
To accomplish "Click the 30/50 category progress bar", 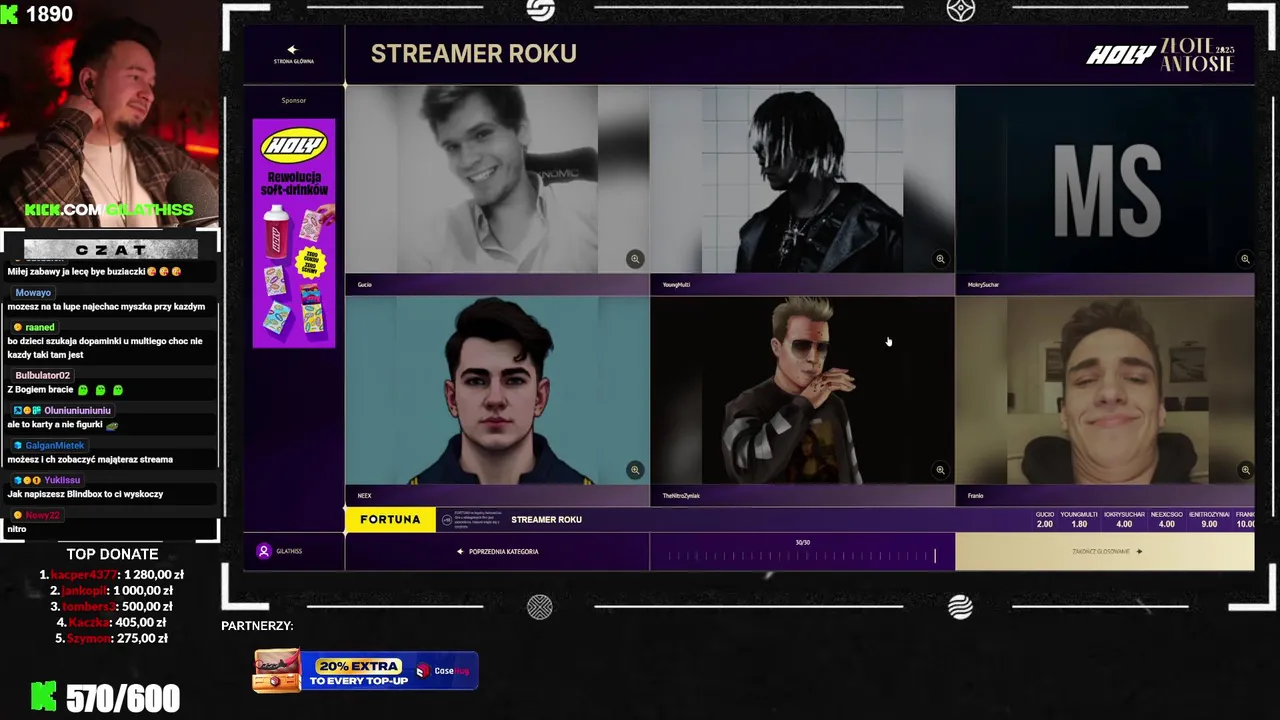I will 802,552.
